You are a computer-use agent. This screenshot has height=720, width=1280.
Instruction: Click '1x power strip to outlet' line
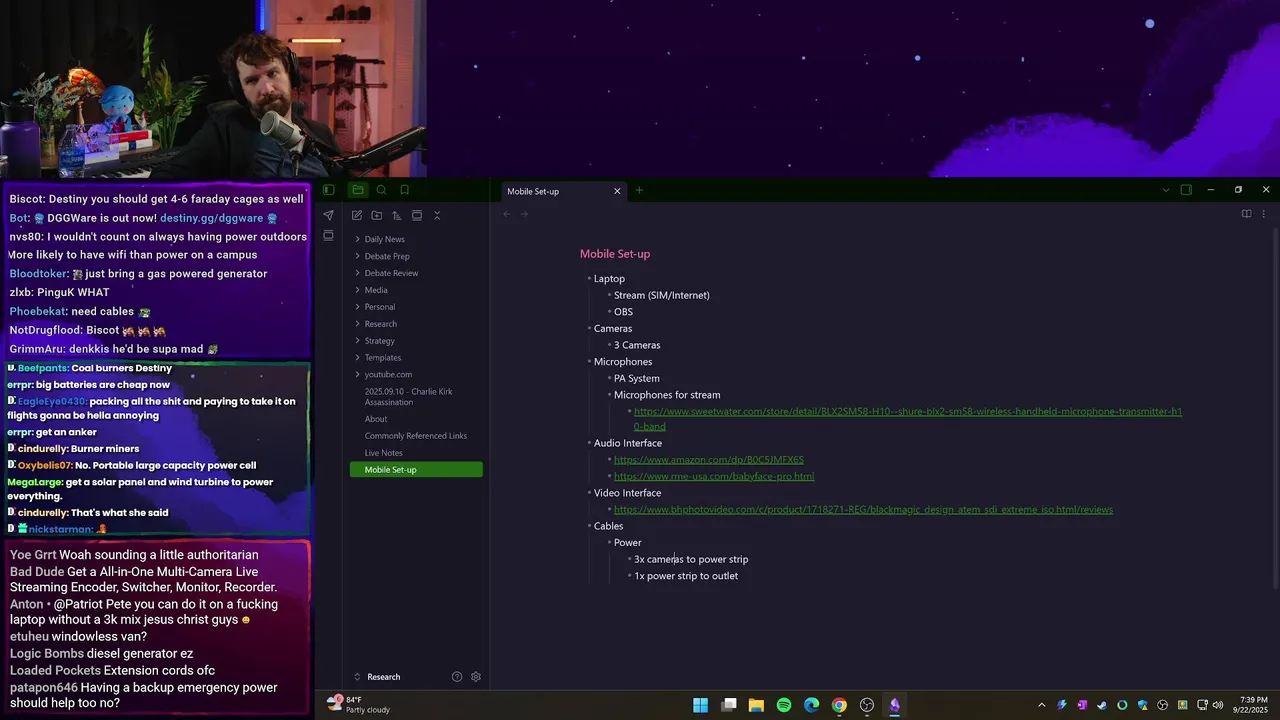click(686, 576)
